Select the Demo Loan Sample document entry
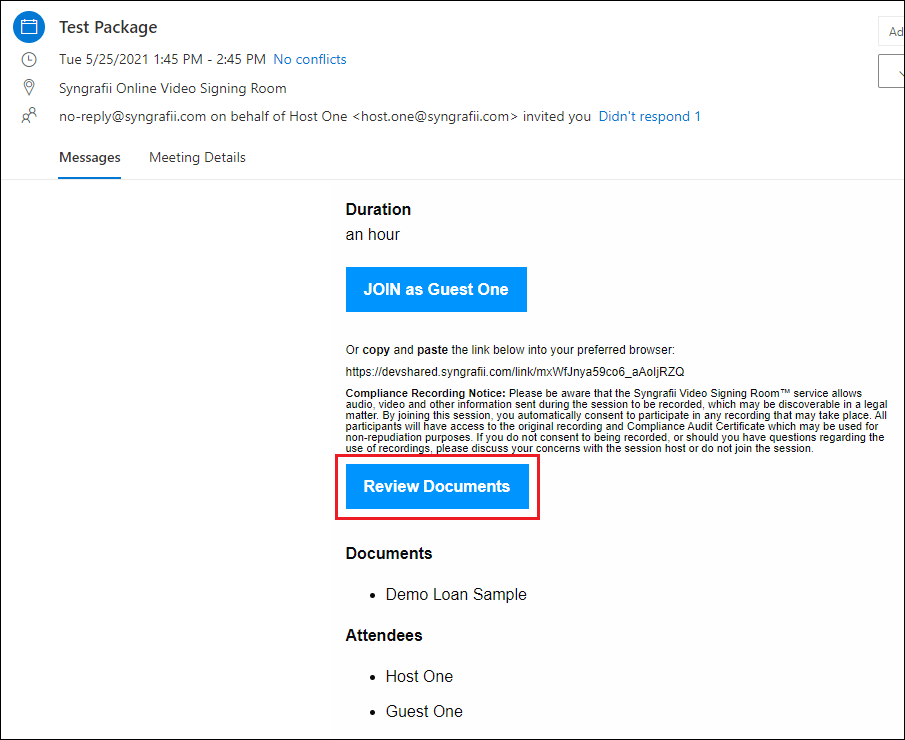Screen dimensions: 905x740 click(x=455, y=594)
